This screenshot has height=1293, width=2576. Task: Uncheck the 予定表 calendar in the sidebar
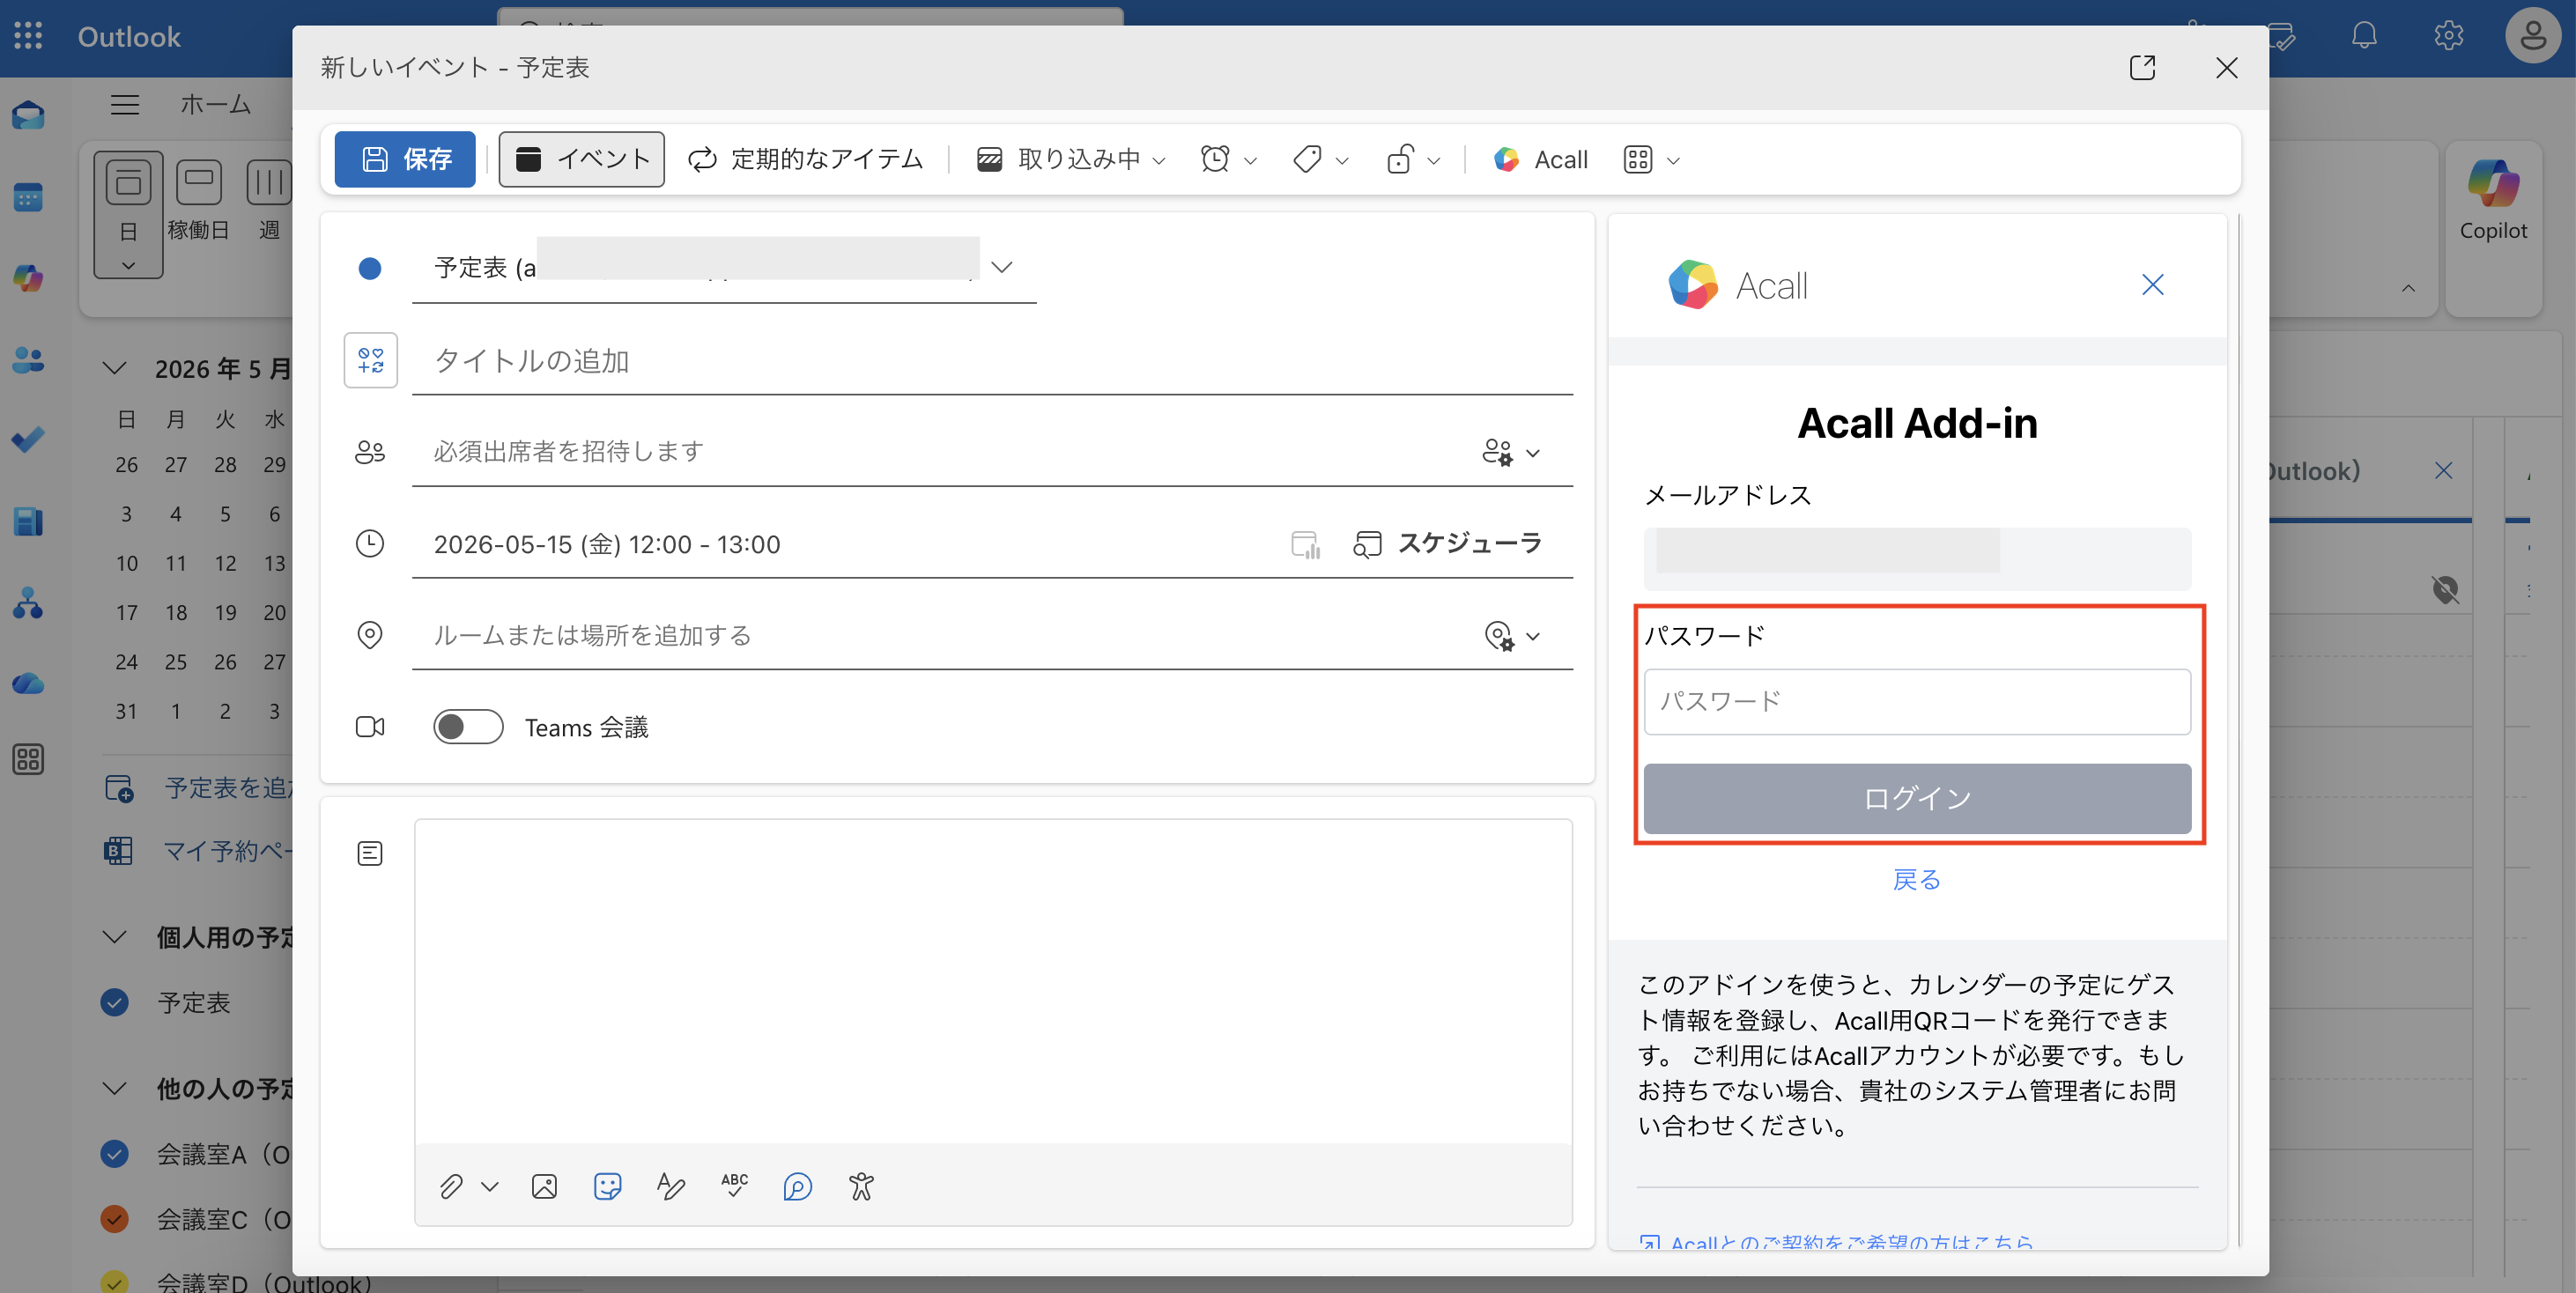click(115, 1002)
